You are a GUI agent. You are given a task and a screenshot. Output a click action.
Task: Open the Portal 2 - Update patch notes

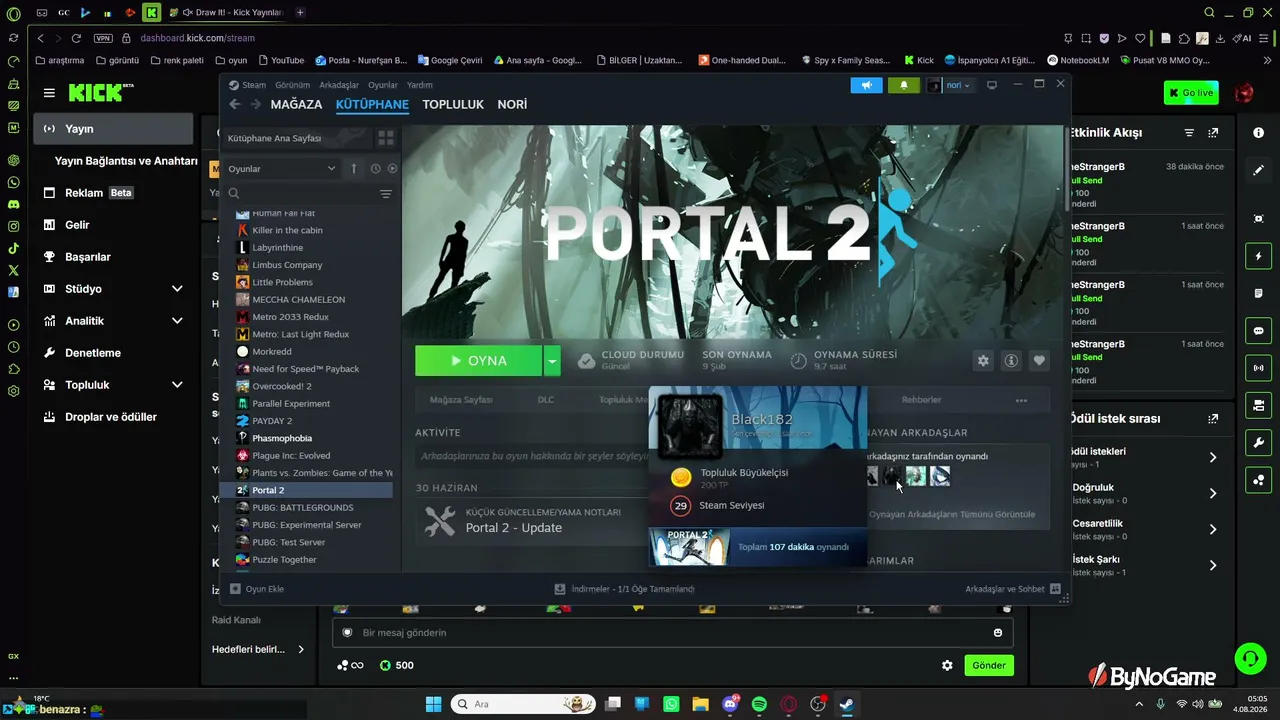[514, 528]
